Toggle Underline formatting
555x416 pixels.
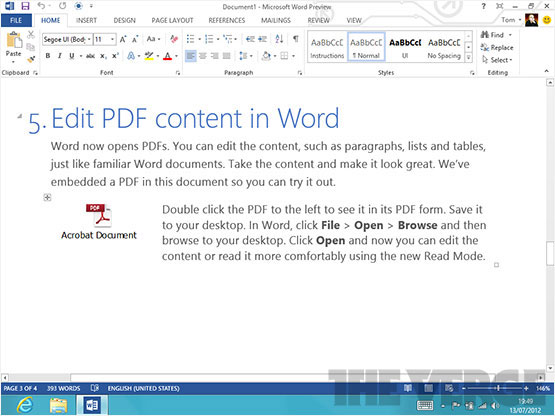coord(72,56)
